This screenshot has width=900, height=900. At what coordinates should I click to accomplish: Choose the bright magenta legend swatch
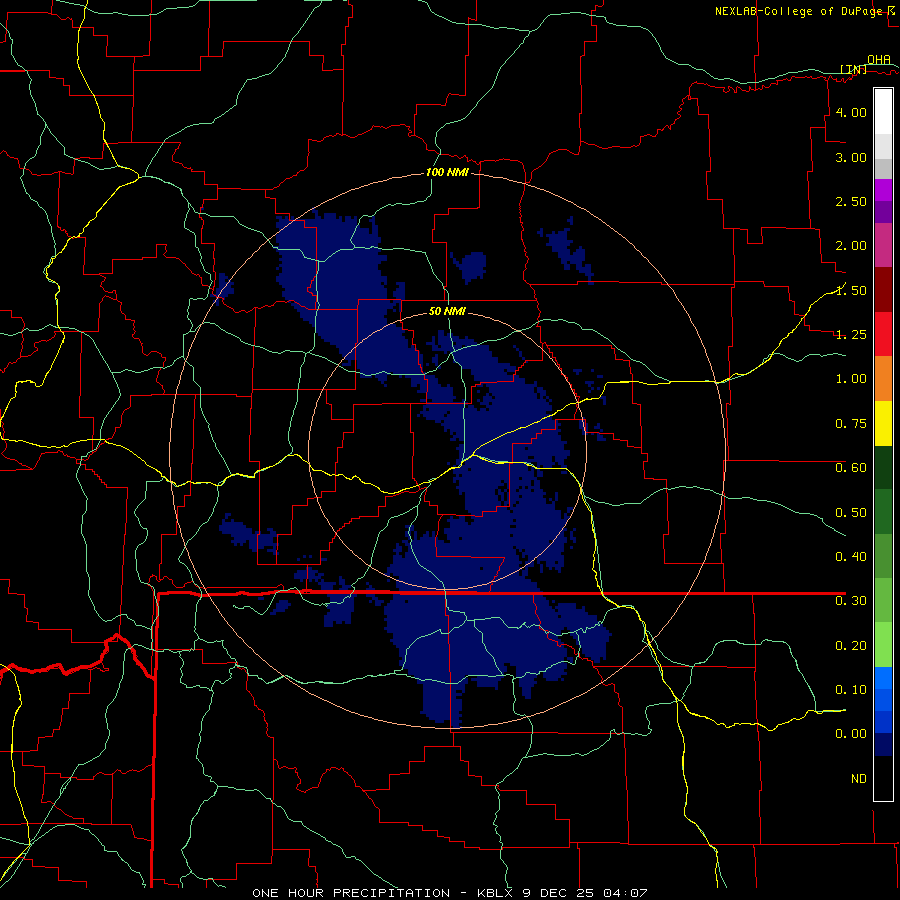point(883,190)
